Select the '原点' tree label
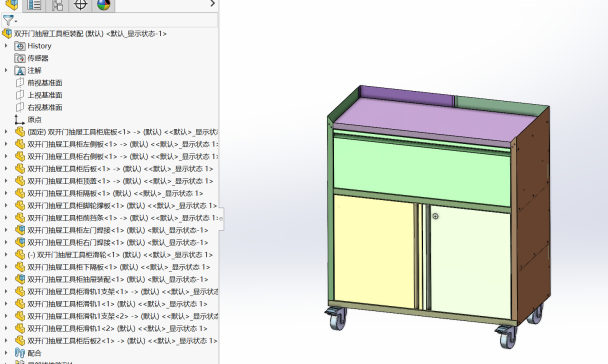 pyautogui.click(x=34, y=120)
